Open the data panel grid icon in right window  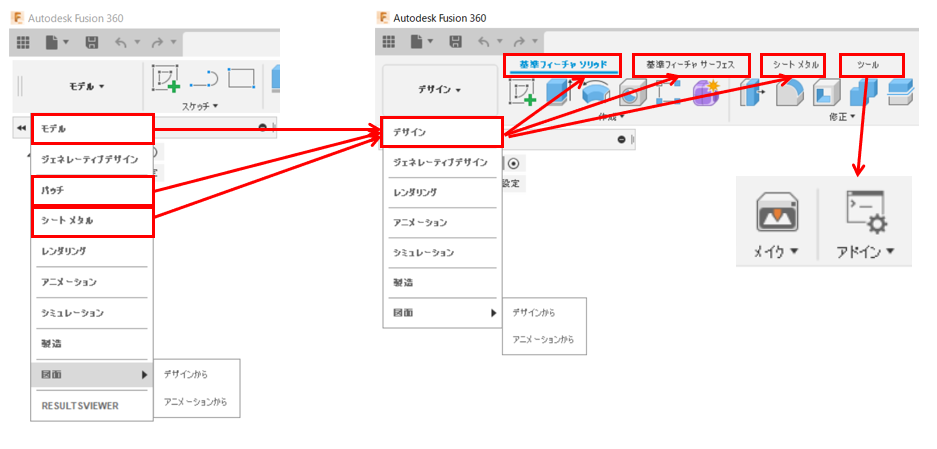click(389, 41)
